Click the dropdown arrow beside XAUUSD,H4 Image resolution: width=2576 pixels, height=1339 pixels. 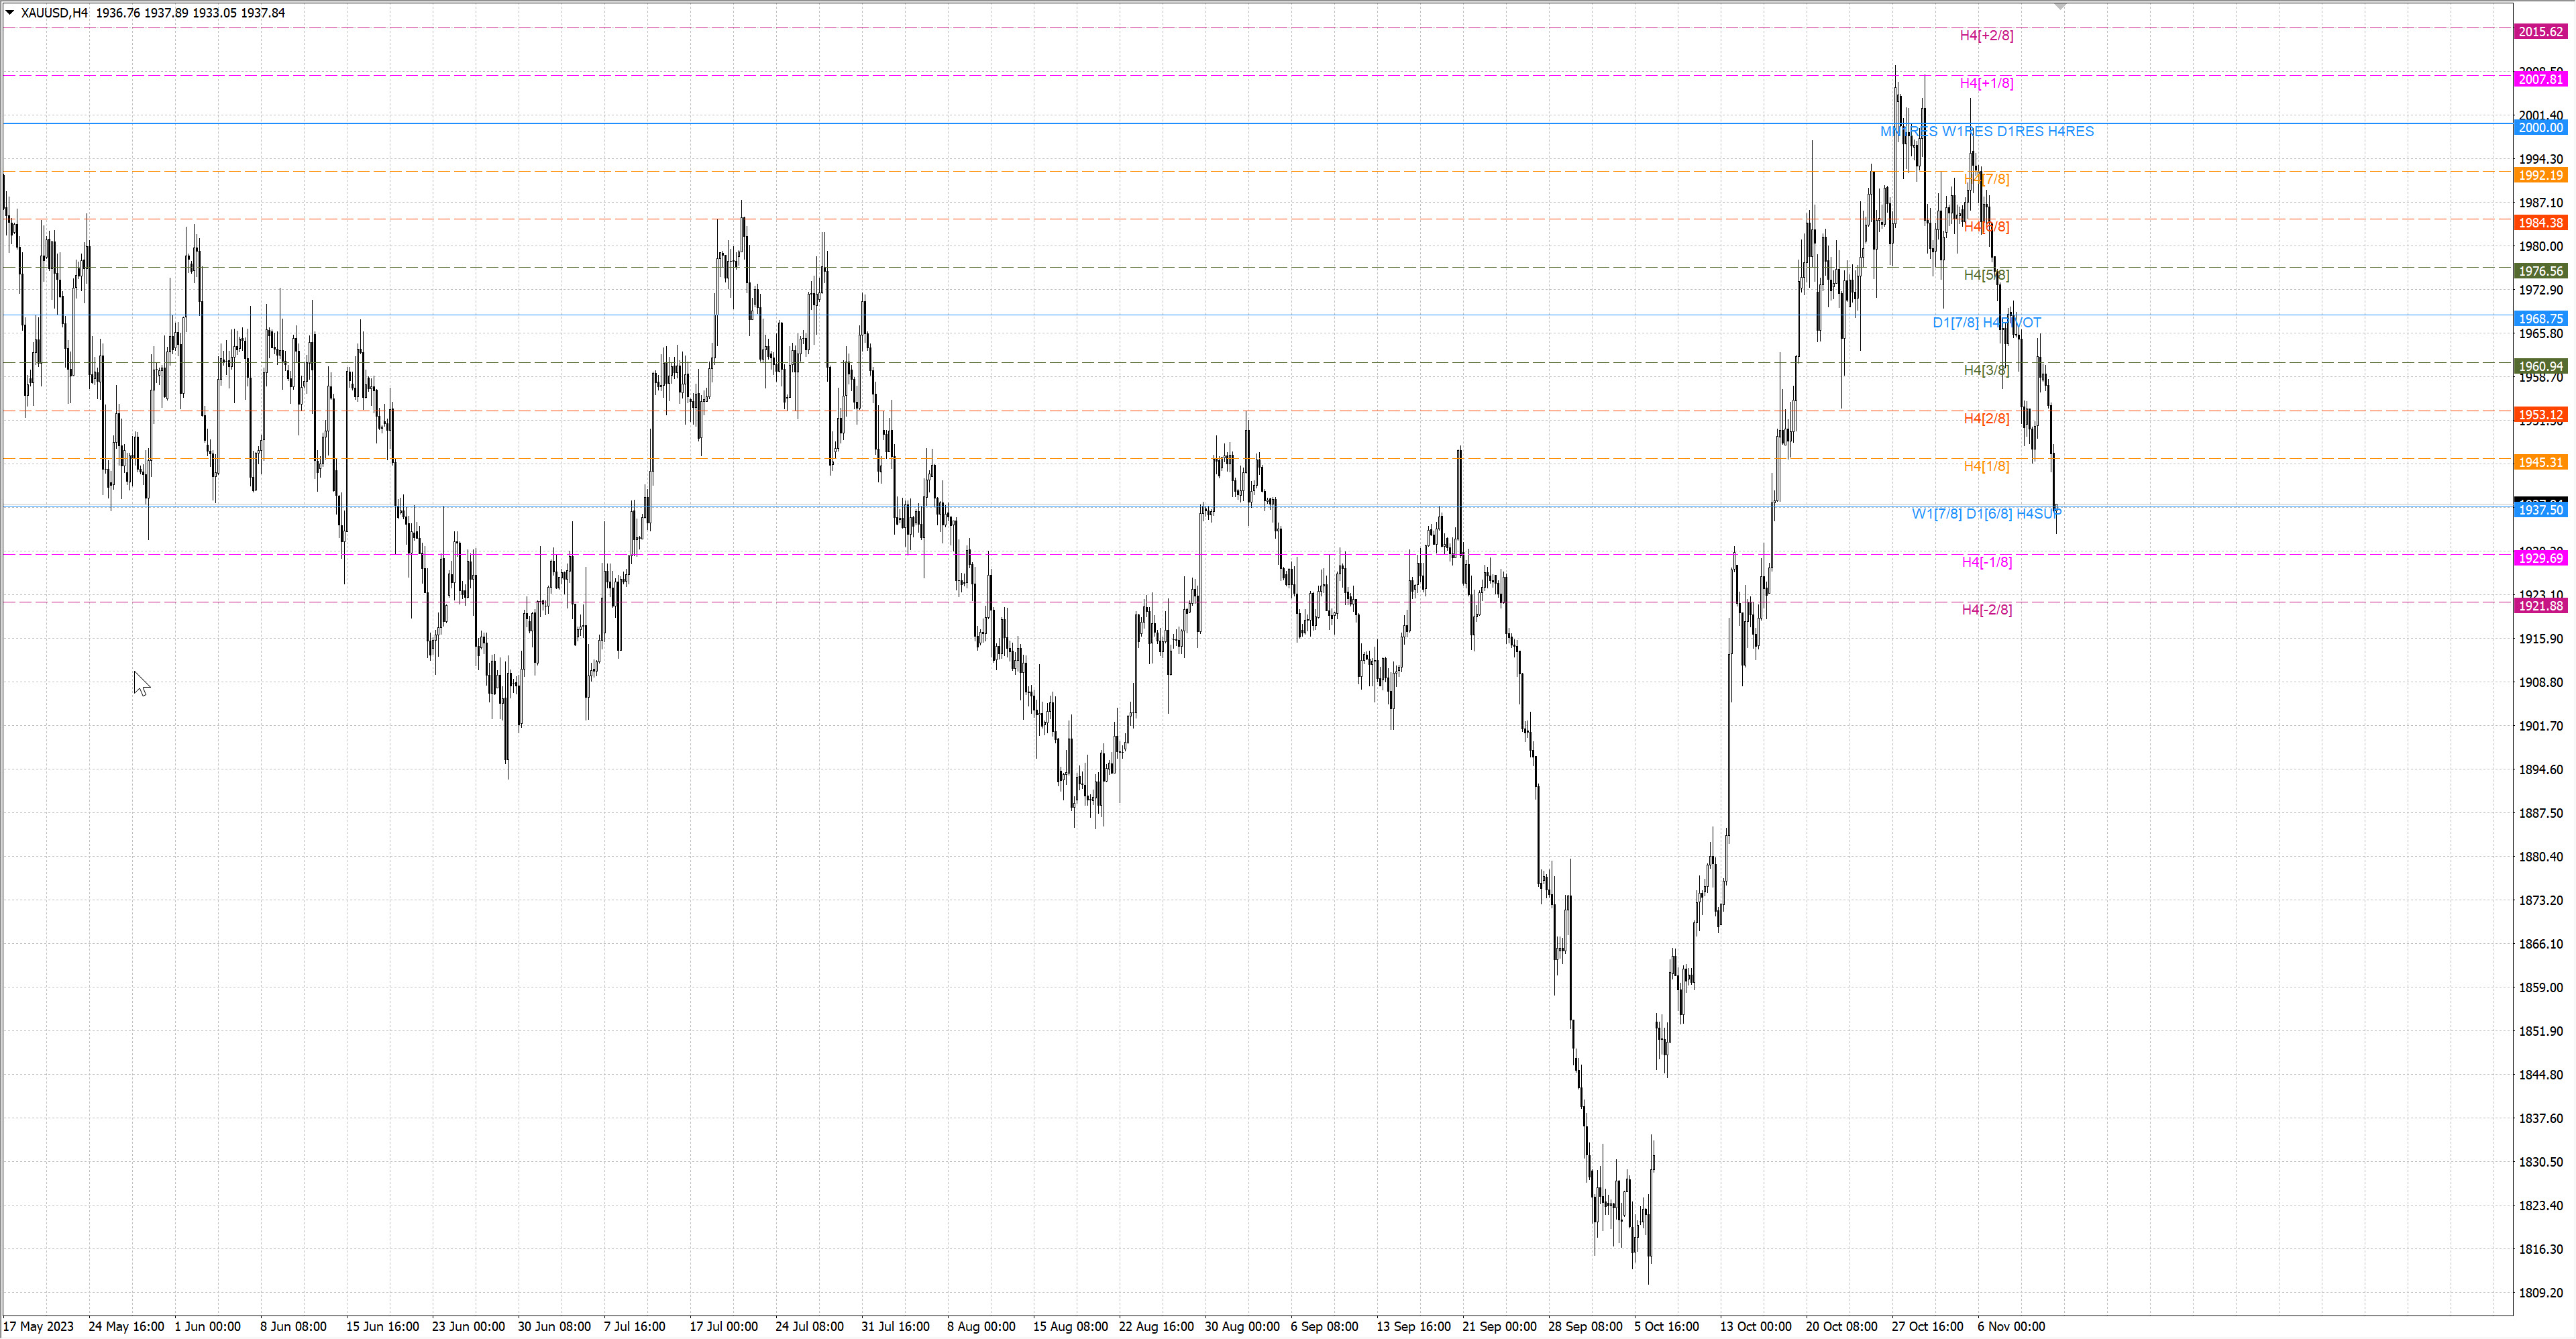tap(10, 13)
